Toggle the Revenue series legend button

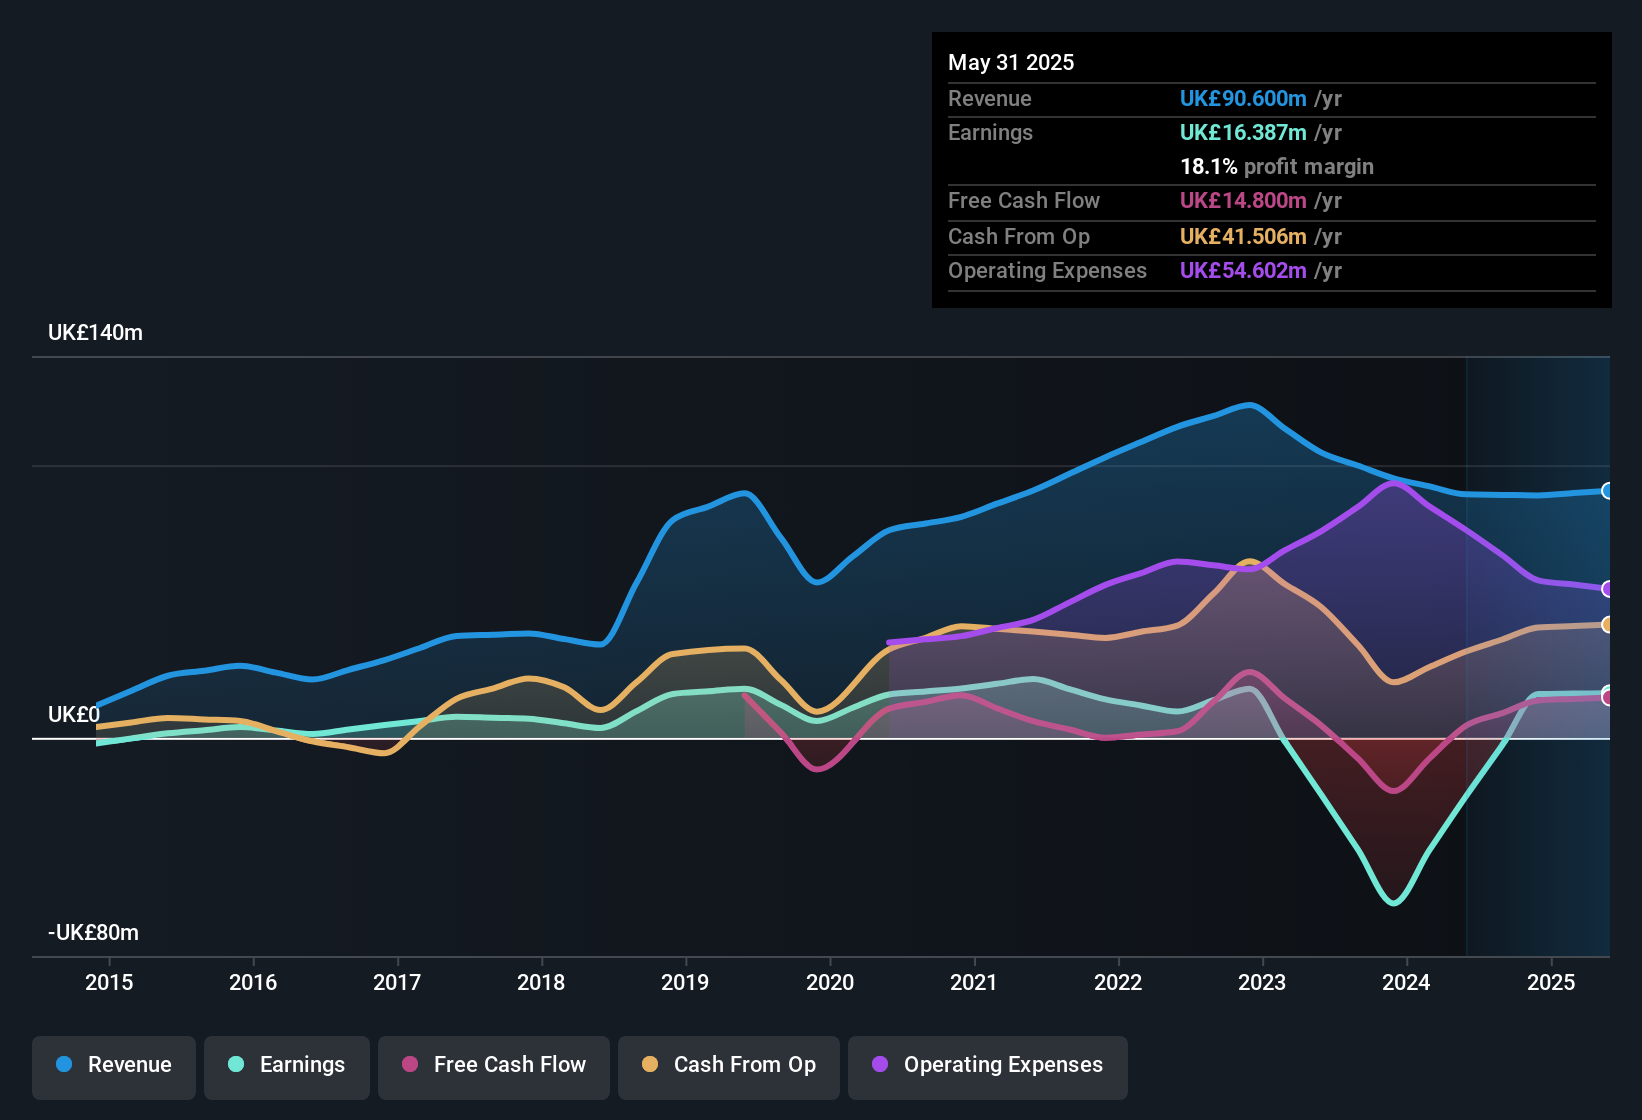[114, 1066]
